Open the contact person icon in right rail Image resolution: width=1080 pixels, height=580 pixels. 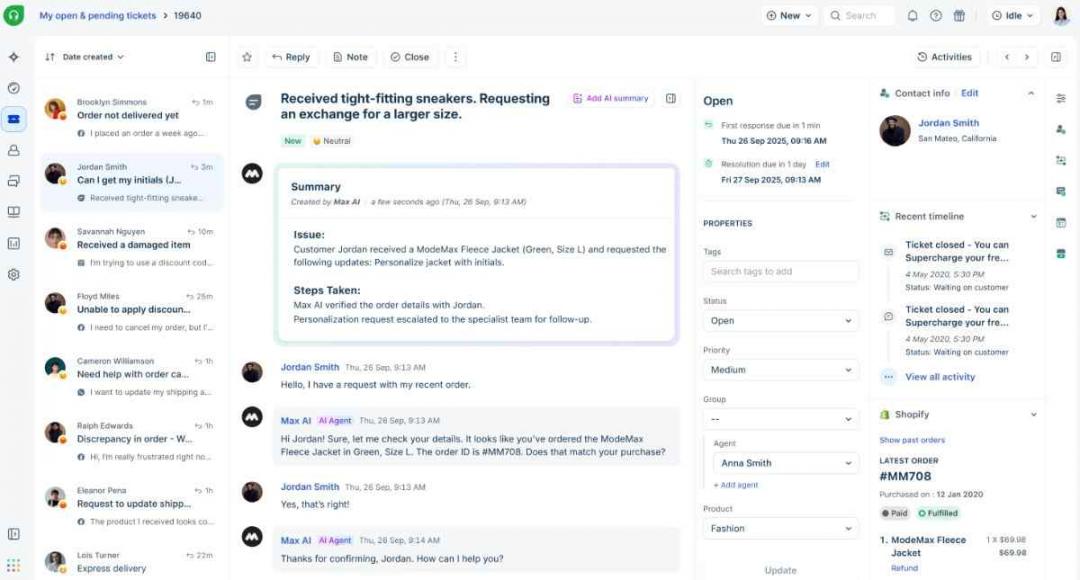point(1061,130)
